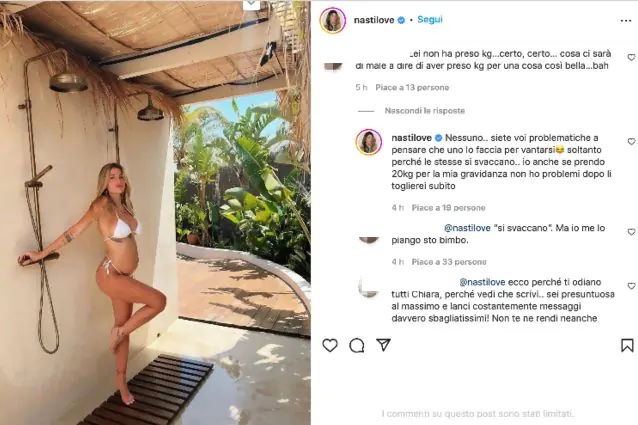The width and height of the screenshot is (638, 425).
Task: Open the three-dots more options menu
Action: pyautogui.click(x=626, y=21)
